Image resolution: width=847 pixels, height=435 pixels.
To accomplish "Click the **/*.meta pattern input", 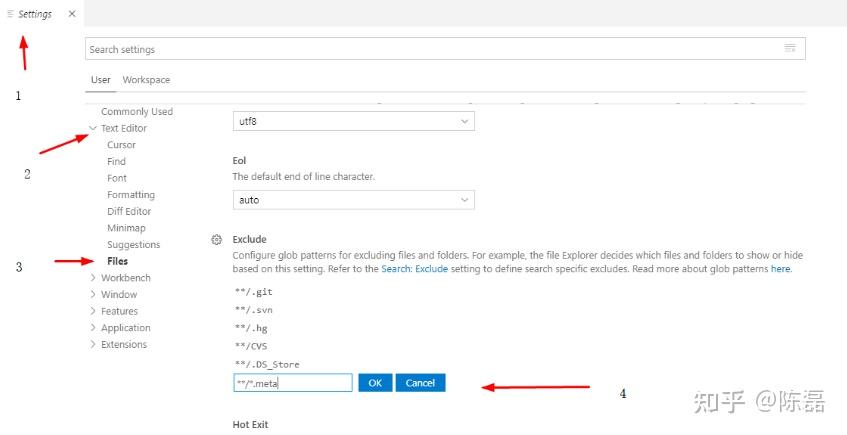I will point(292,383).
